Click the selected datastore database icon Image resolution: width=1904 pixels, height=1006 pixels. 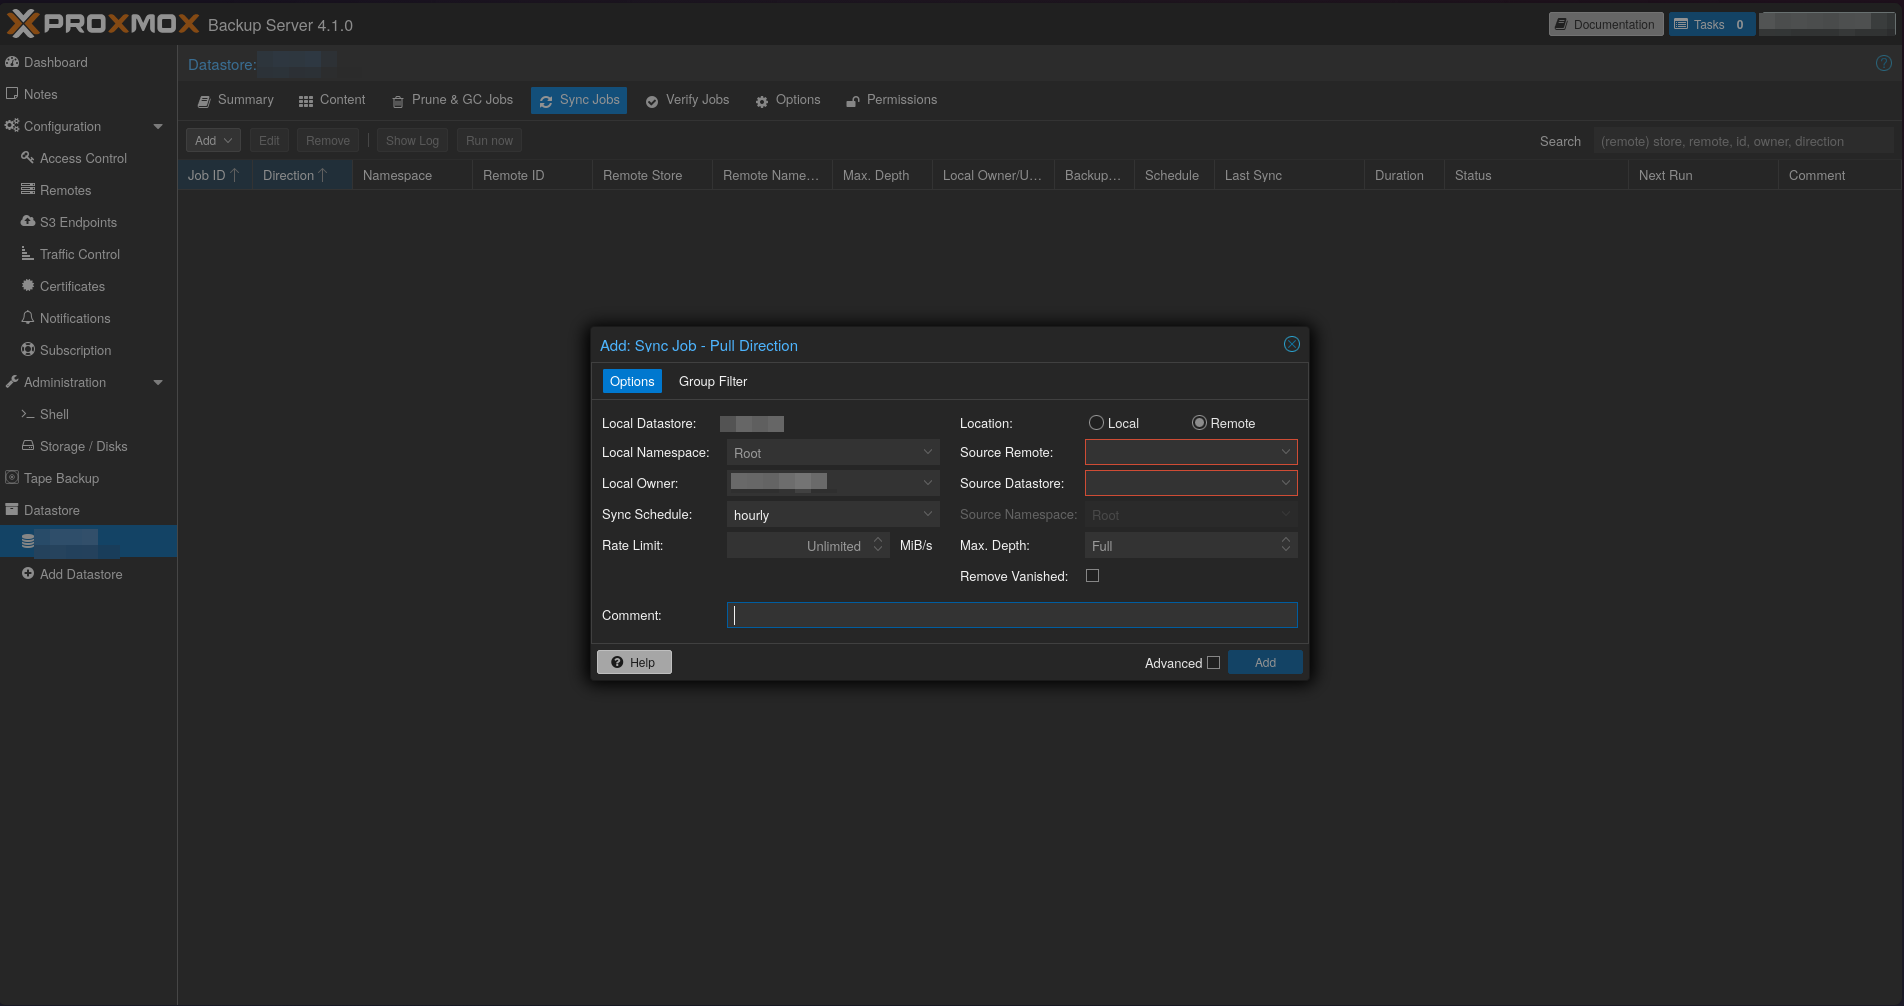pos(28,541)
